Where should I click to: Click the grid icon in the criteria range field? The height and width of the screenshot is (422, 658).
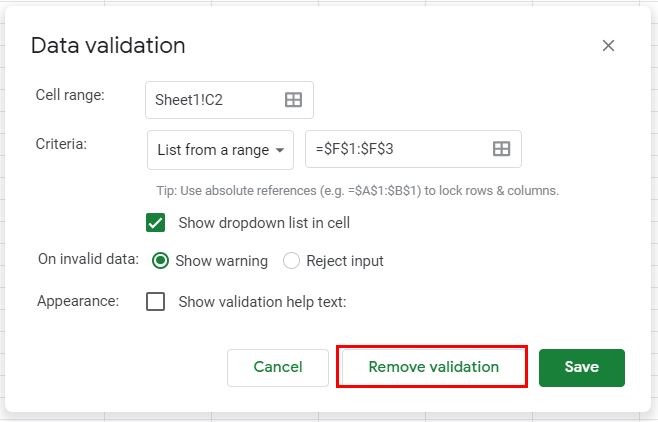[502, 149]
